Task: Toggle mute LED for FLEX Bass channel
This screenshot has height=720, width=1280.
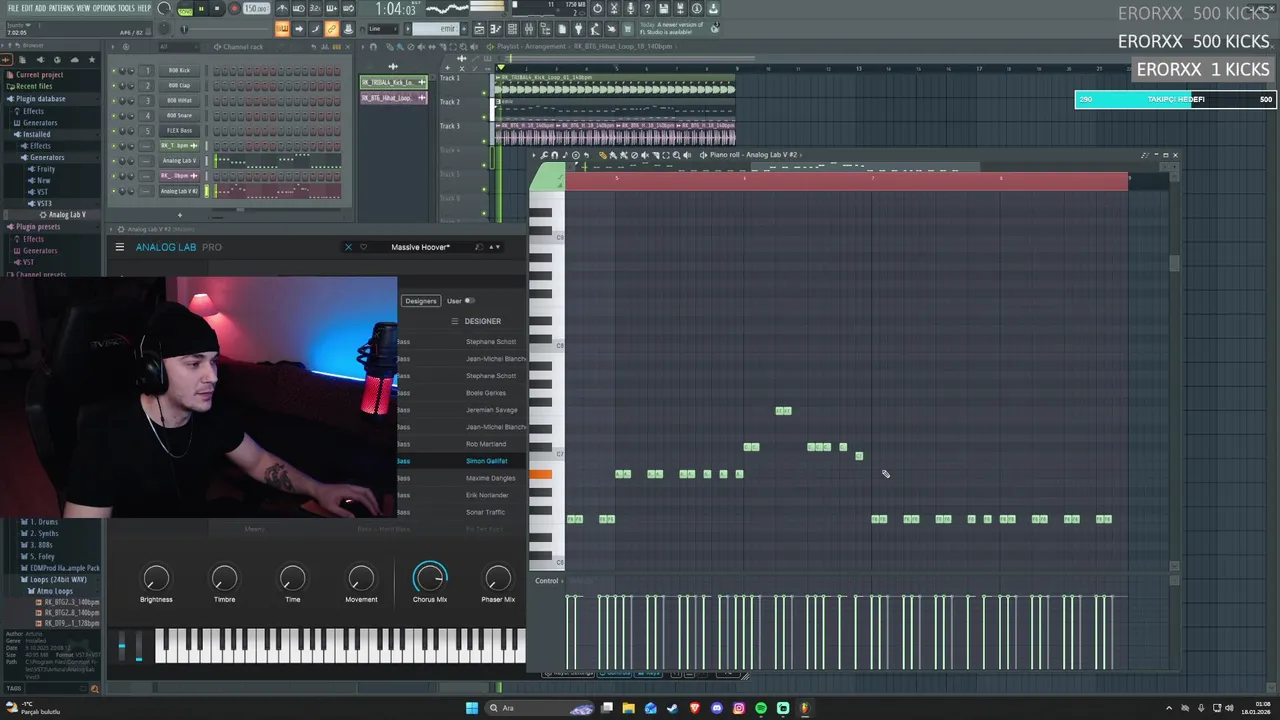Action: tap(114, 130)
